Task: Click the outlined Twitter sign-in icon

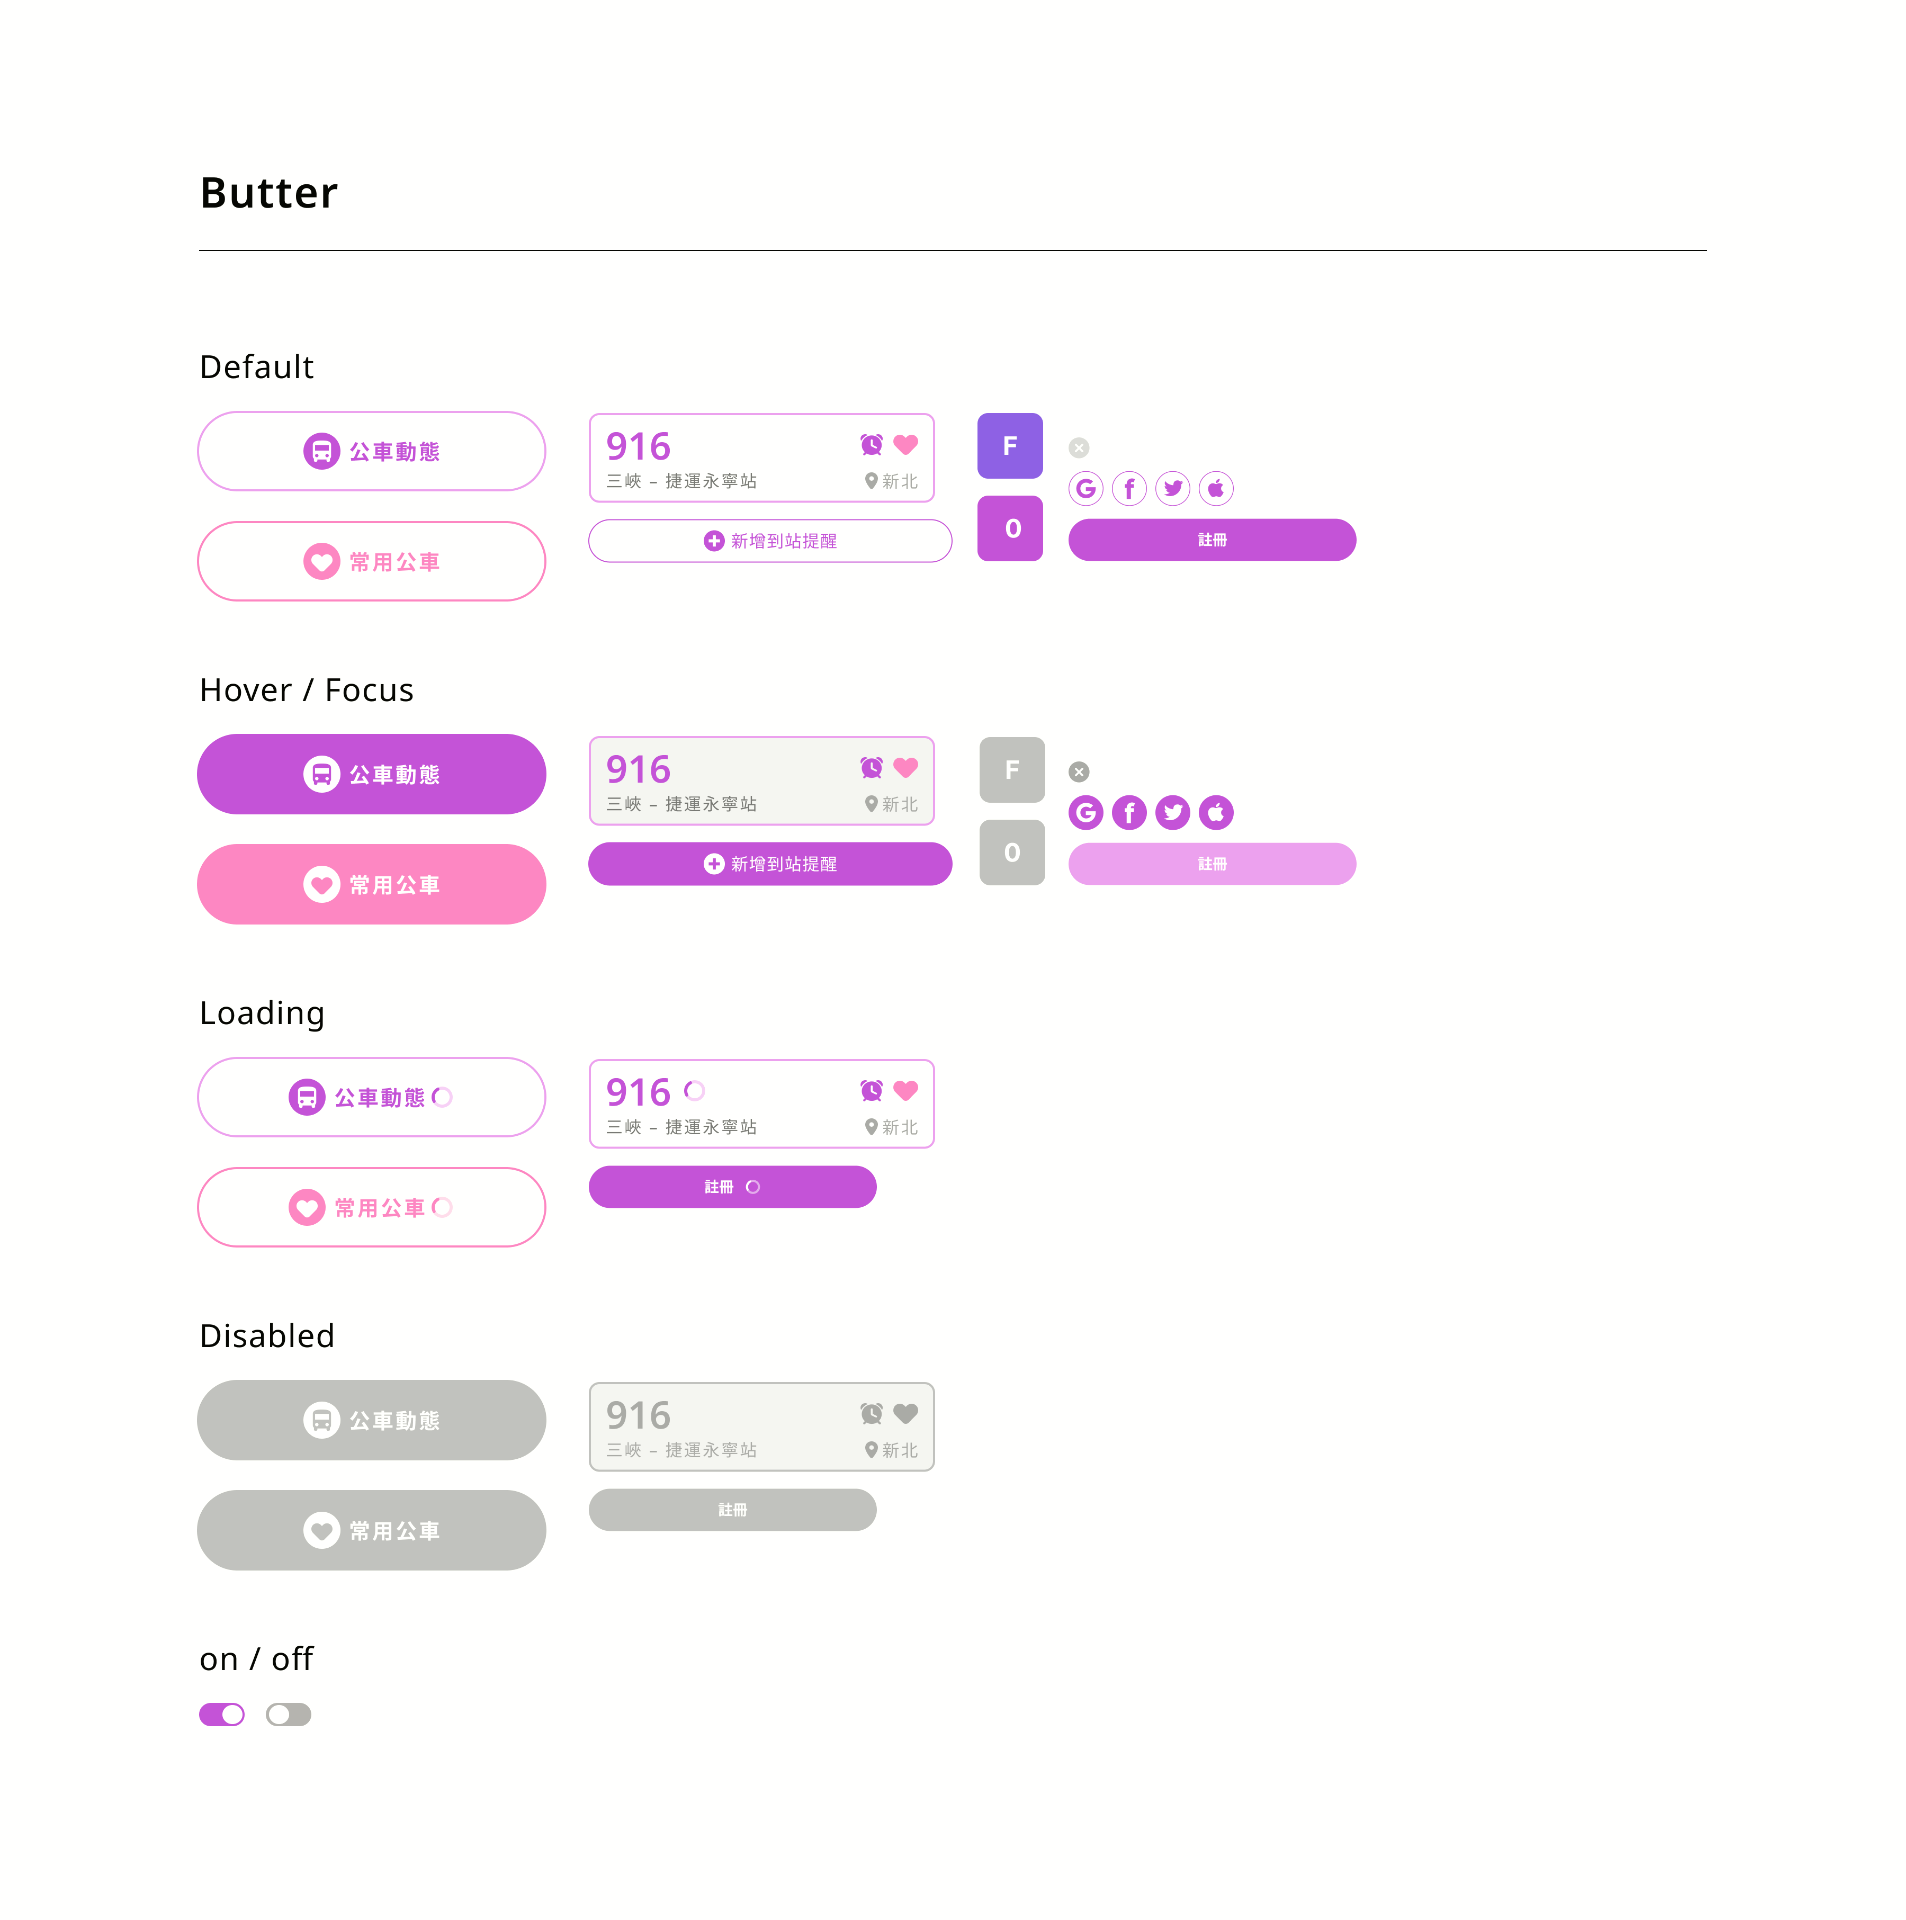Action: click(x=1172, y=489)
